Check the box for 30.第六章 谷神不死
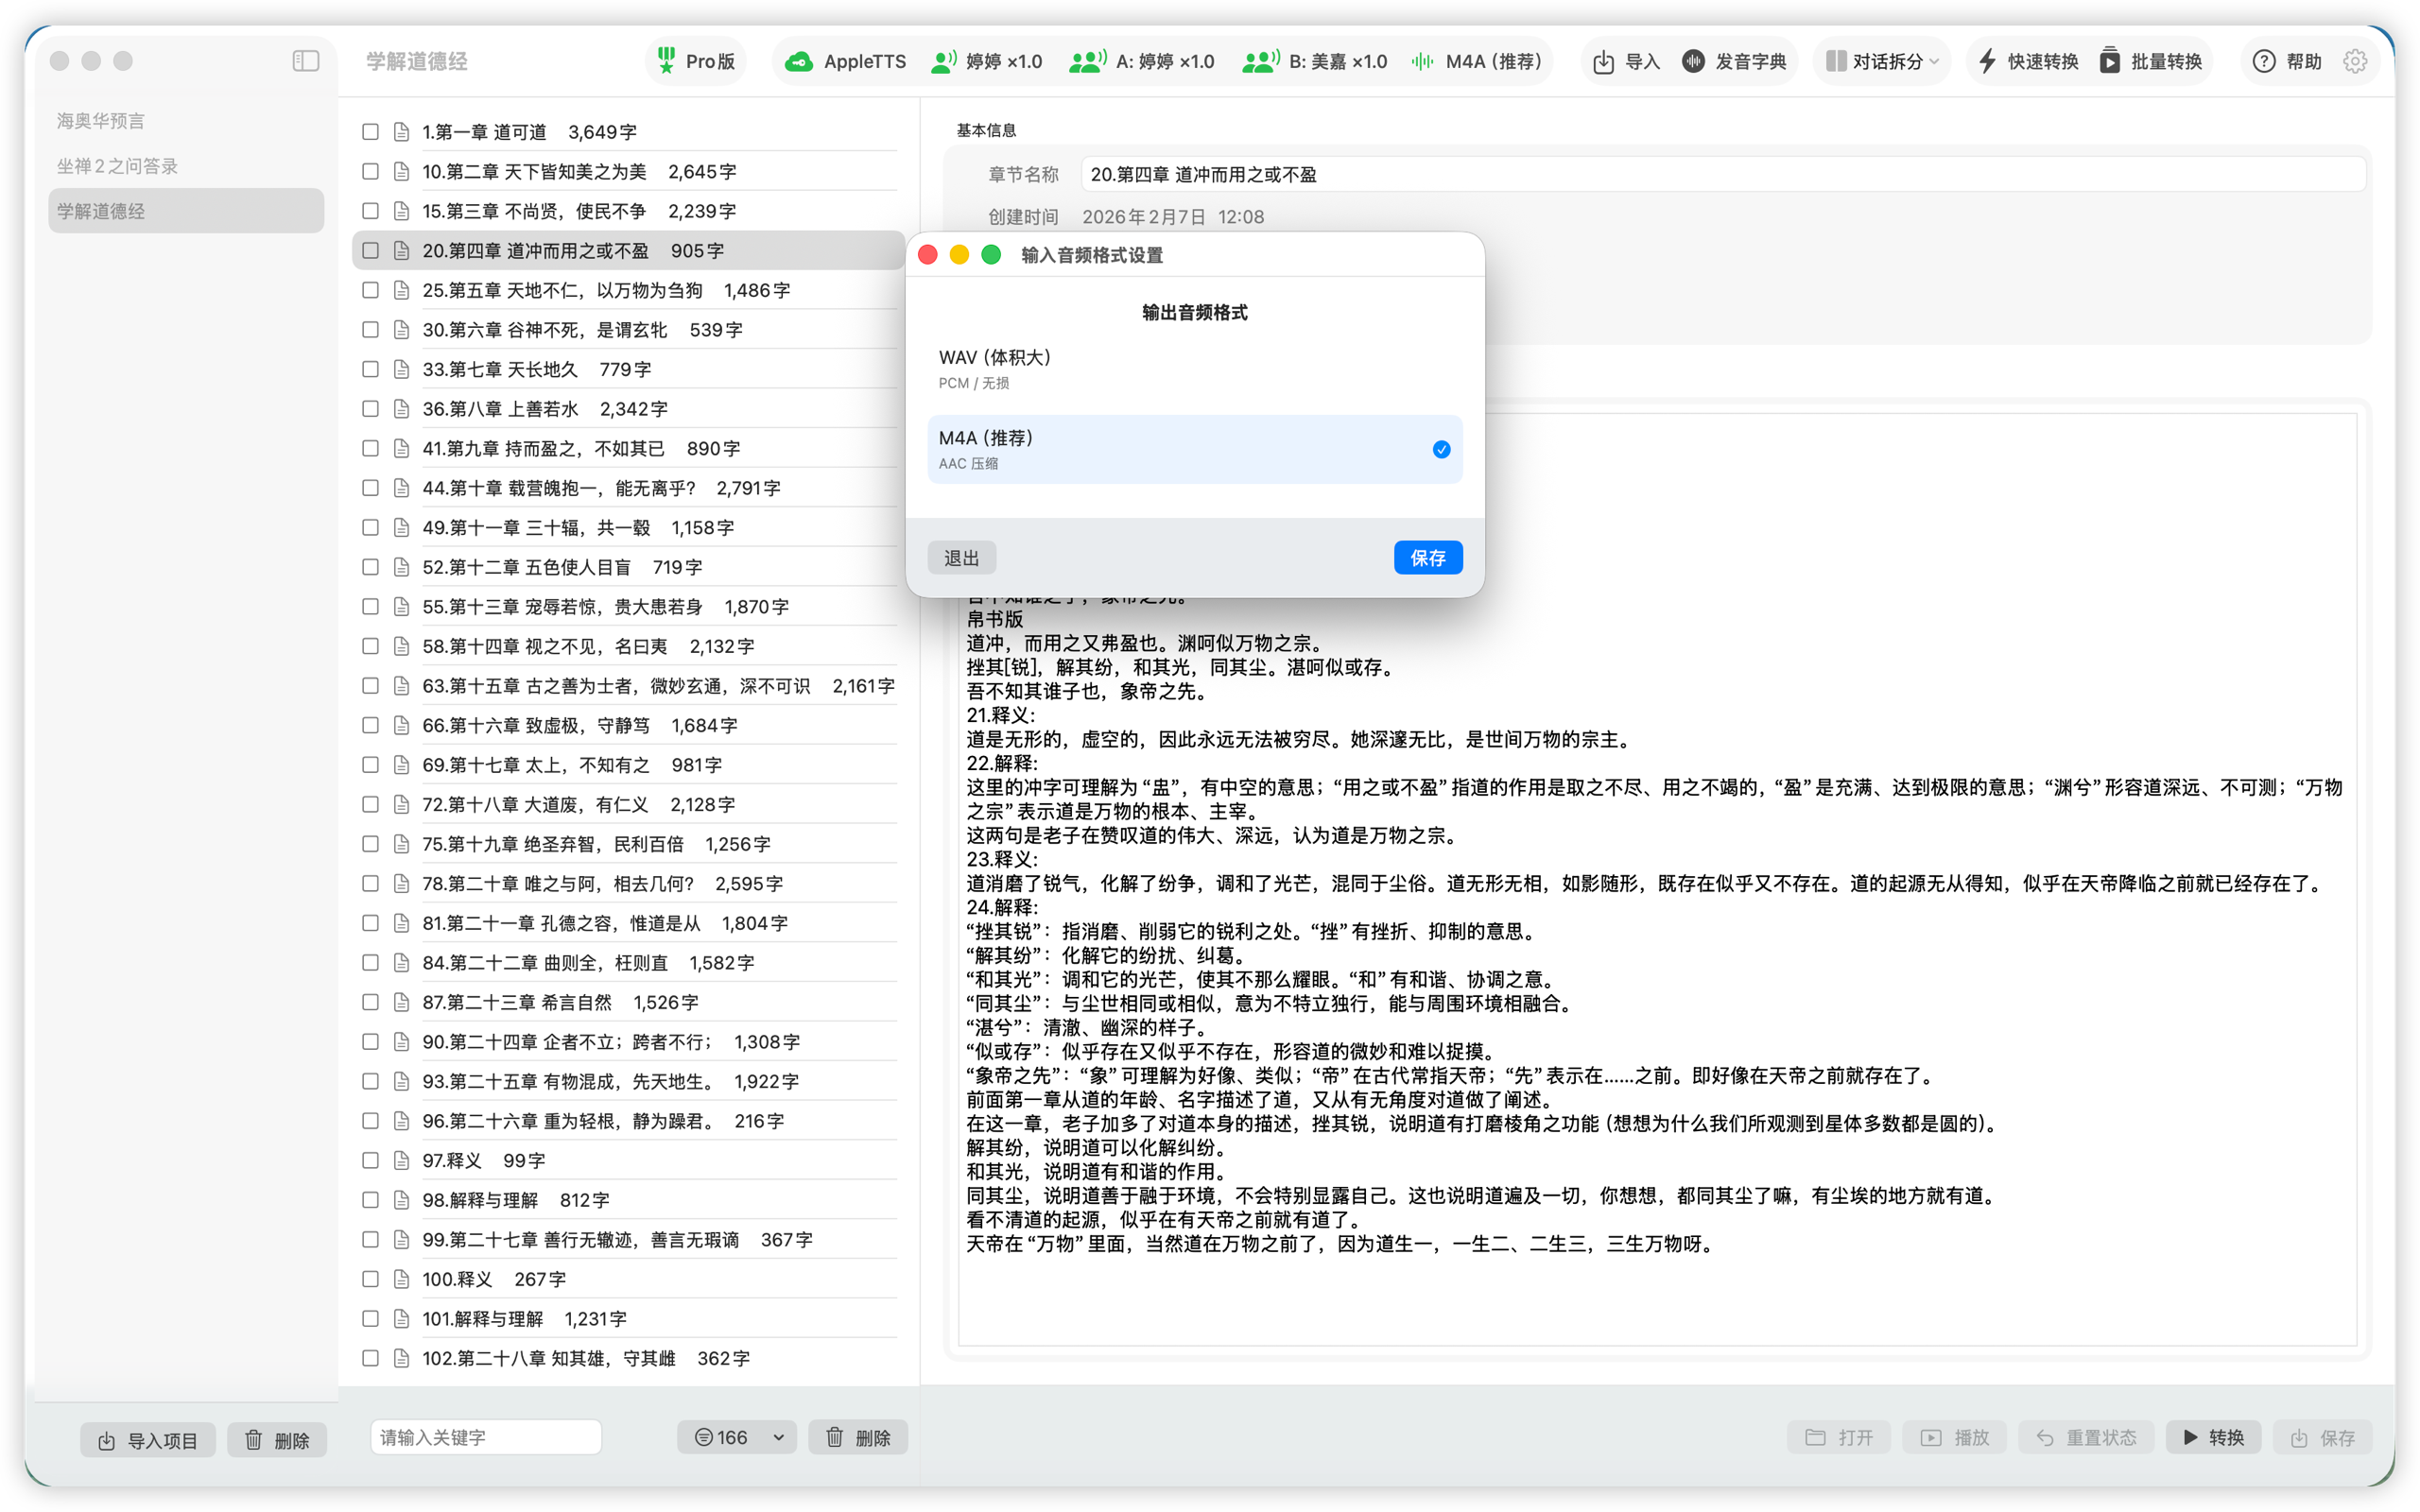 point(370,330)
